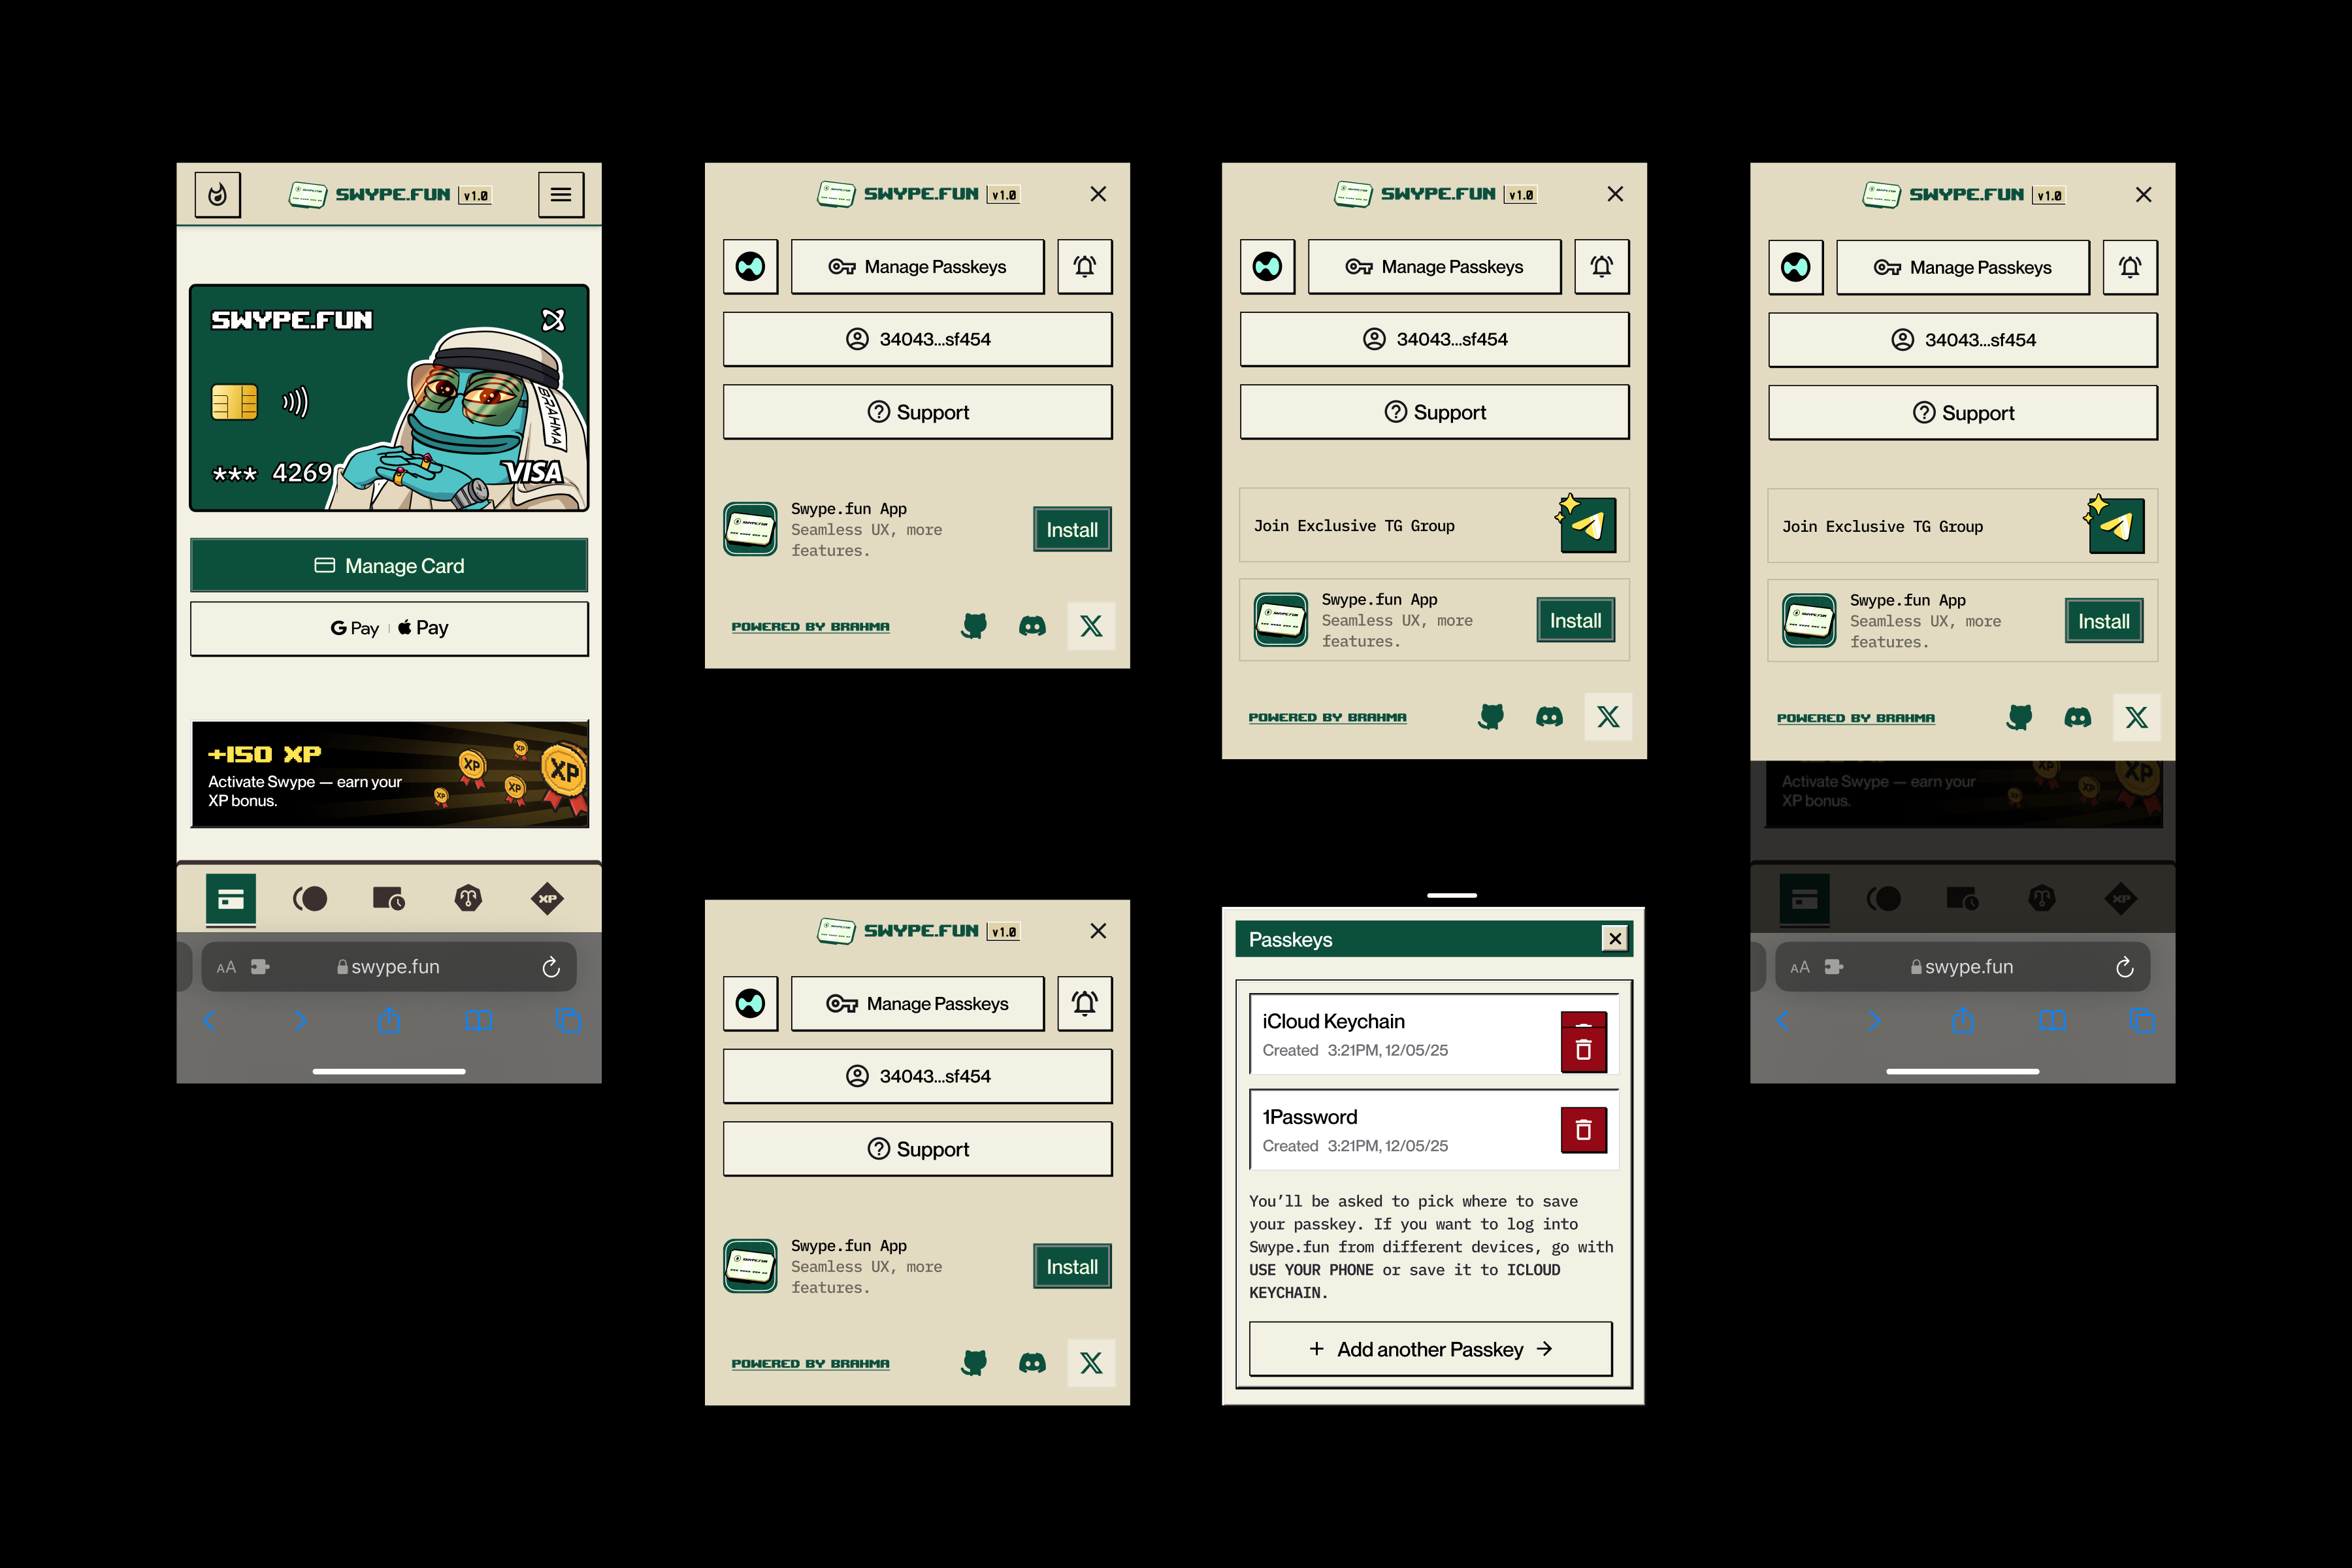Install the Swype.fun App in the standalone Telegram-card menu

click(1576, 621)
